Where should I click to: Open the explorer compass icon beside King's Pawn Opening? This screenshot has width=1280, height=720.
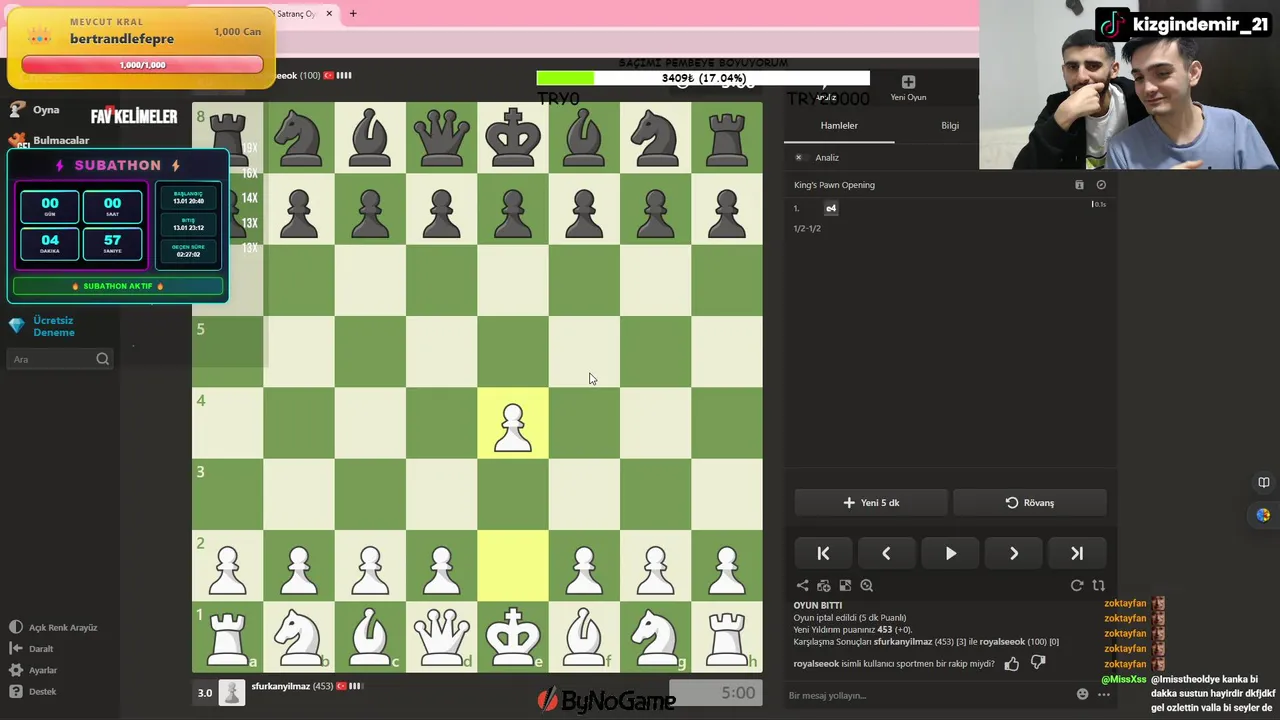click(1101, 185)
